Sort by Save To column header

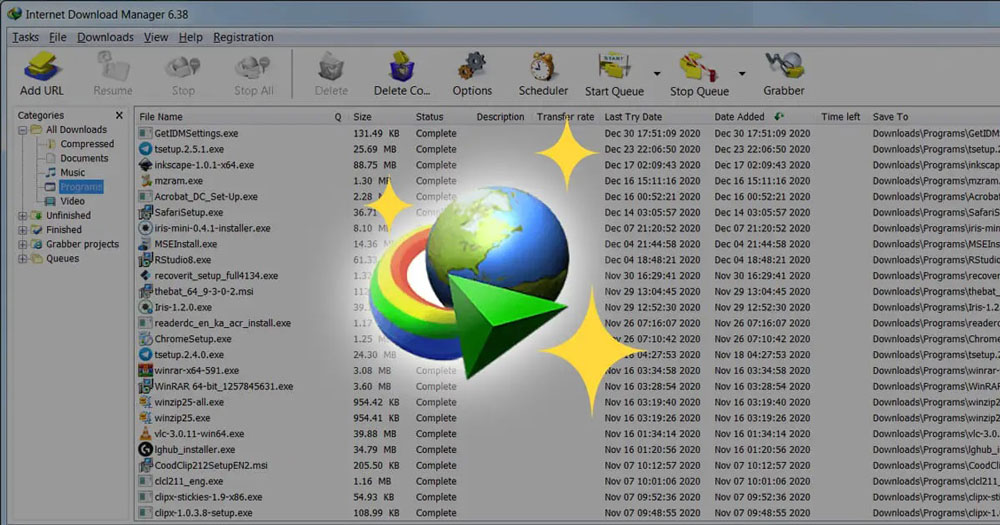(x=890, y=117)
